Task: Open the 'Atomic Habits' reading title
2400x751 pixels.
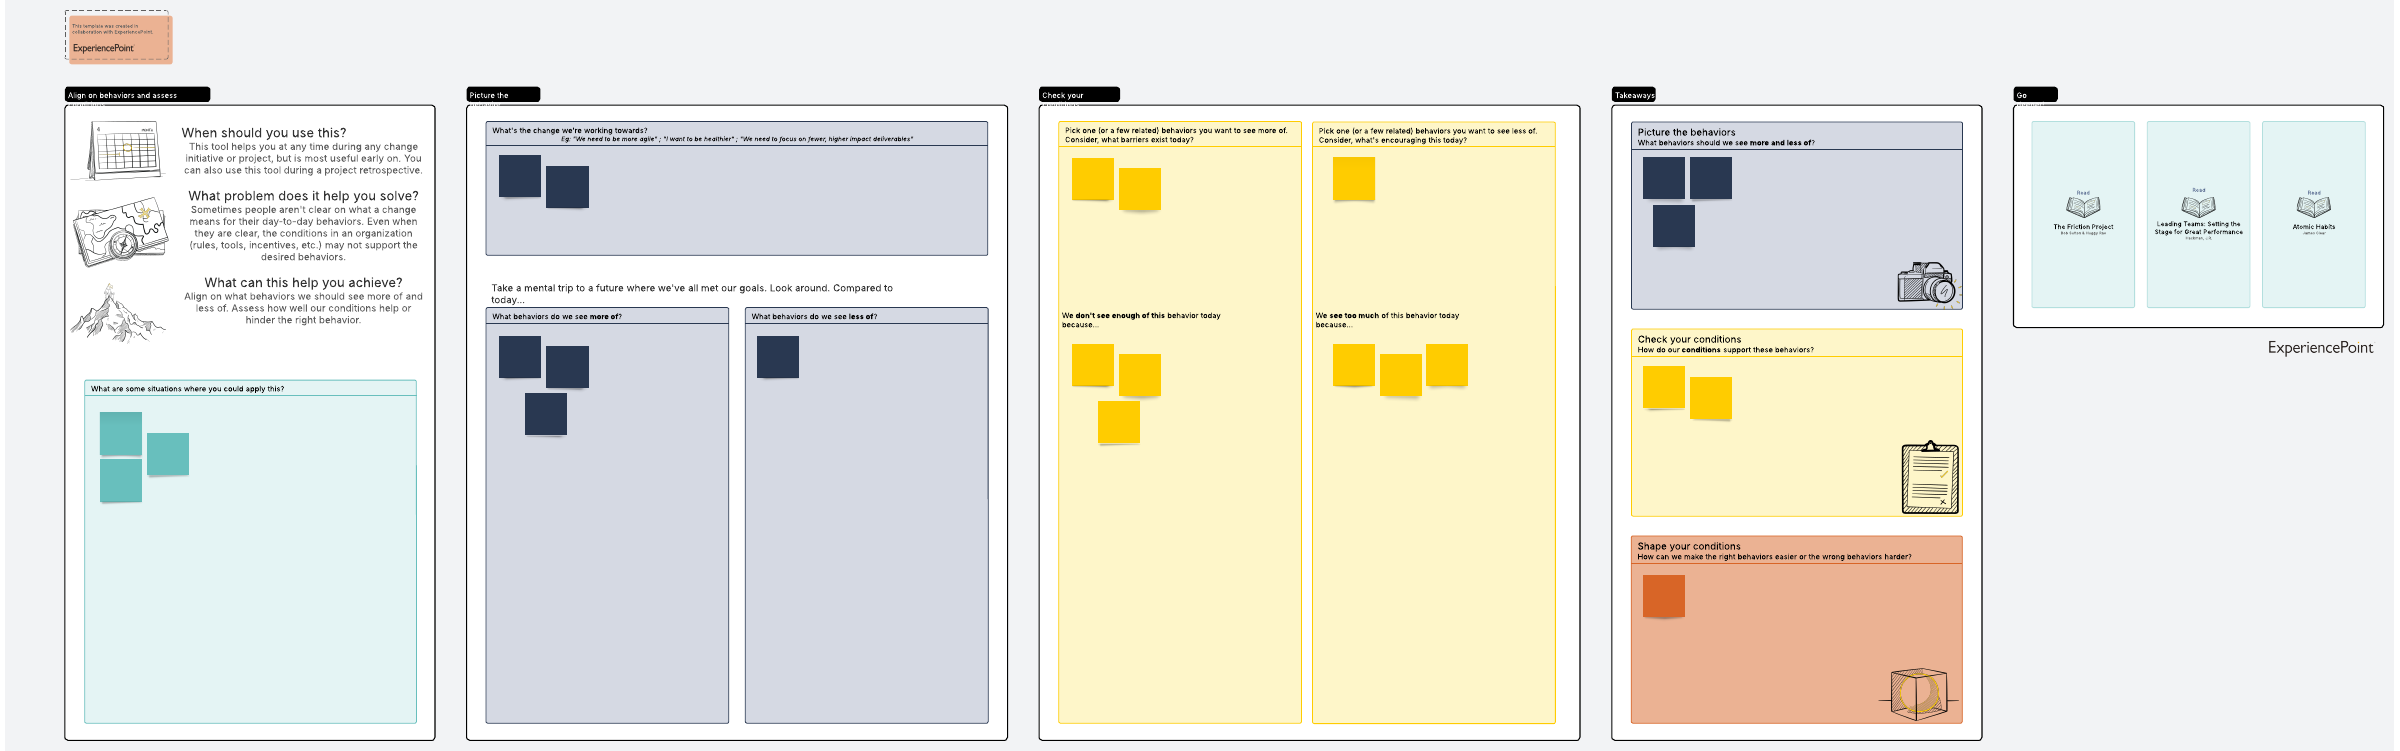Action: point(2313,227)
